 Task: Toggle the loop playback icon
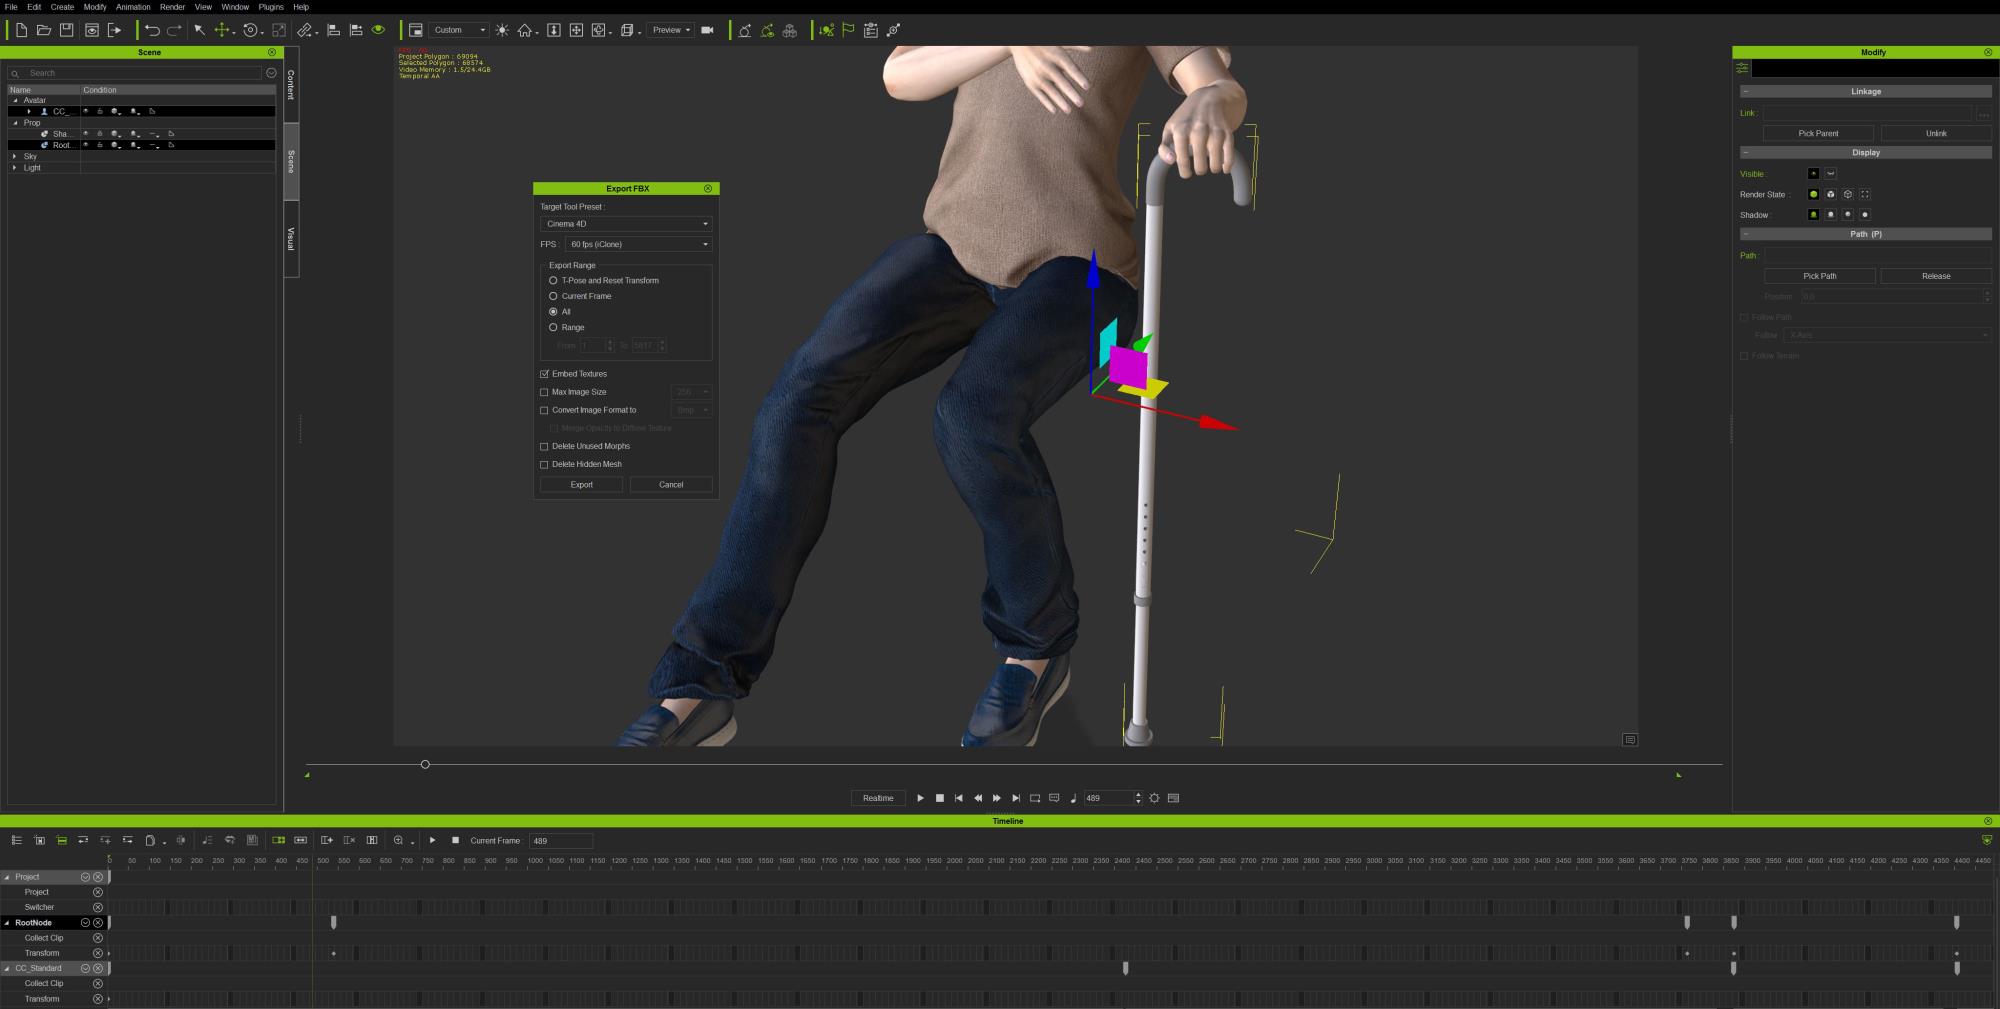[1035, 798]
